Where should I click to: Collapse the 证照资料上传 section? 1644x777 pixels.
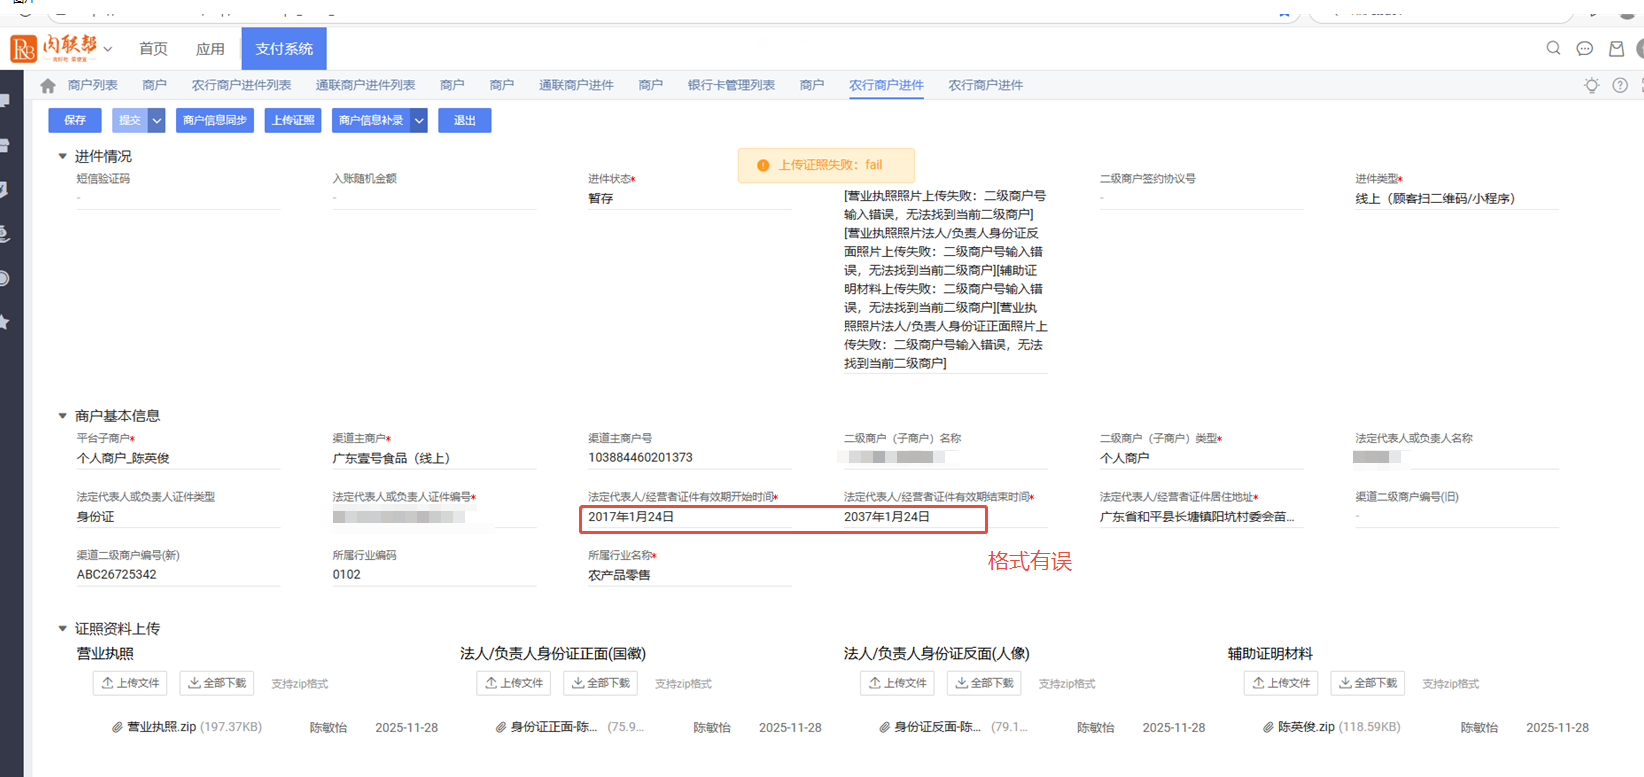pos(62,629)
